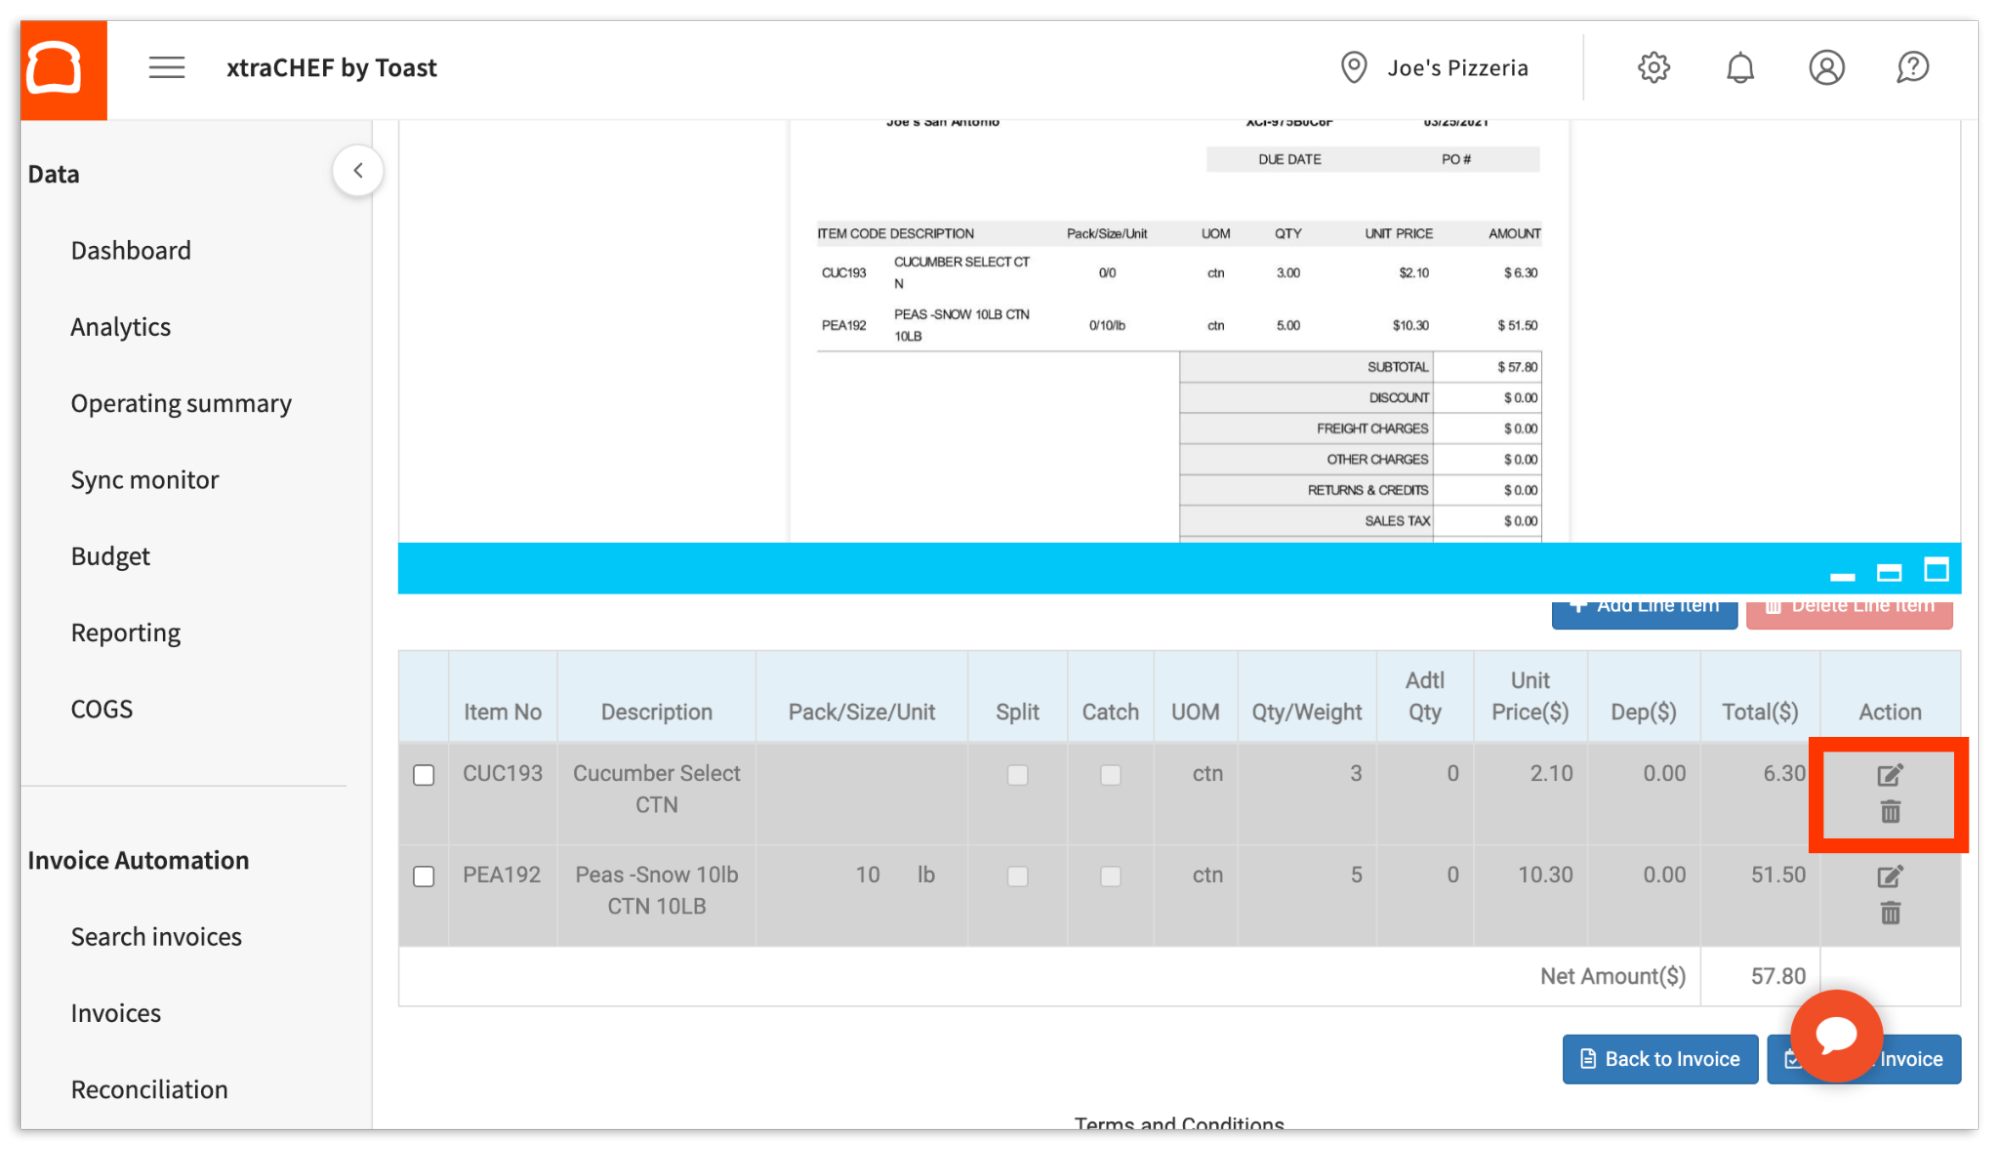Click Back to Invoice
Viewport: 1999px width, 1150px height.
click(1659, 1058)
